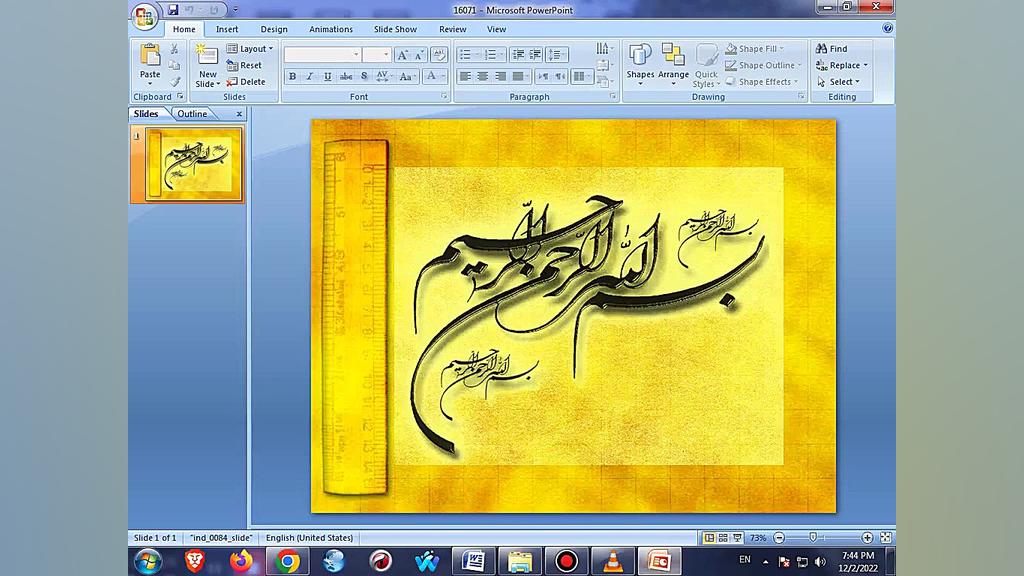
Task: Fit slide to current window
Action: (886, 537)
